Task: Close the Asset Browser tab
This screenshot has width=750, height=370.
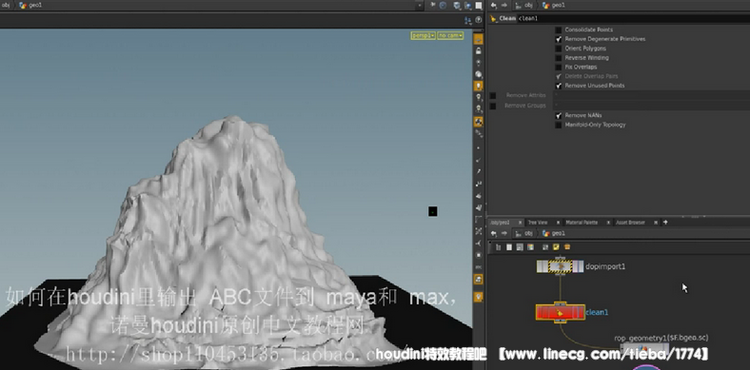Action: point(656,222)
